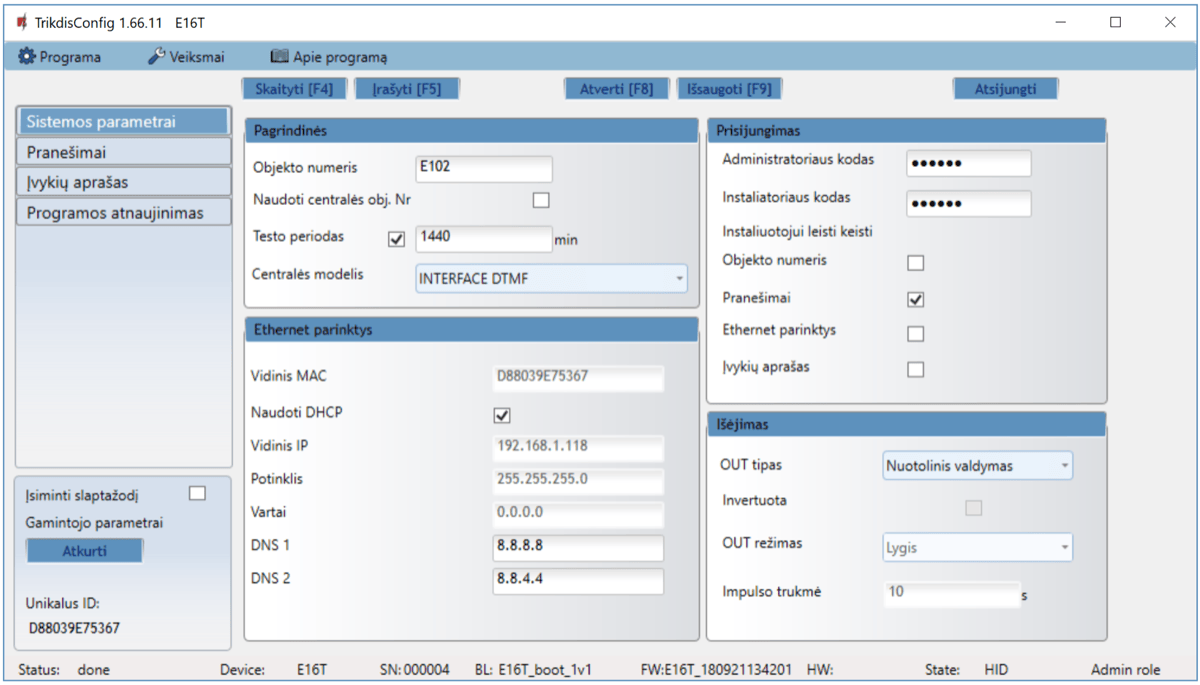The height and width of the screenshot is (685, 1200).
Task: Enable Naudoti centralės obj. Nr checkbox
Action: pyautogui.click(x=541, y=200)
